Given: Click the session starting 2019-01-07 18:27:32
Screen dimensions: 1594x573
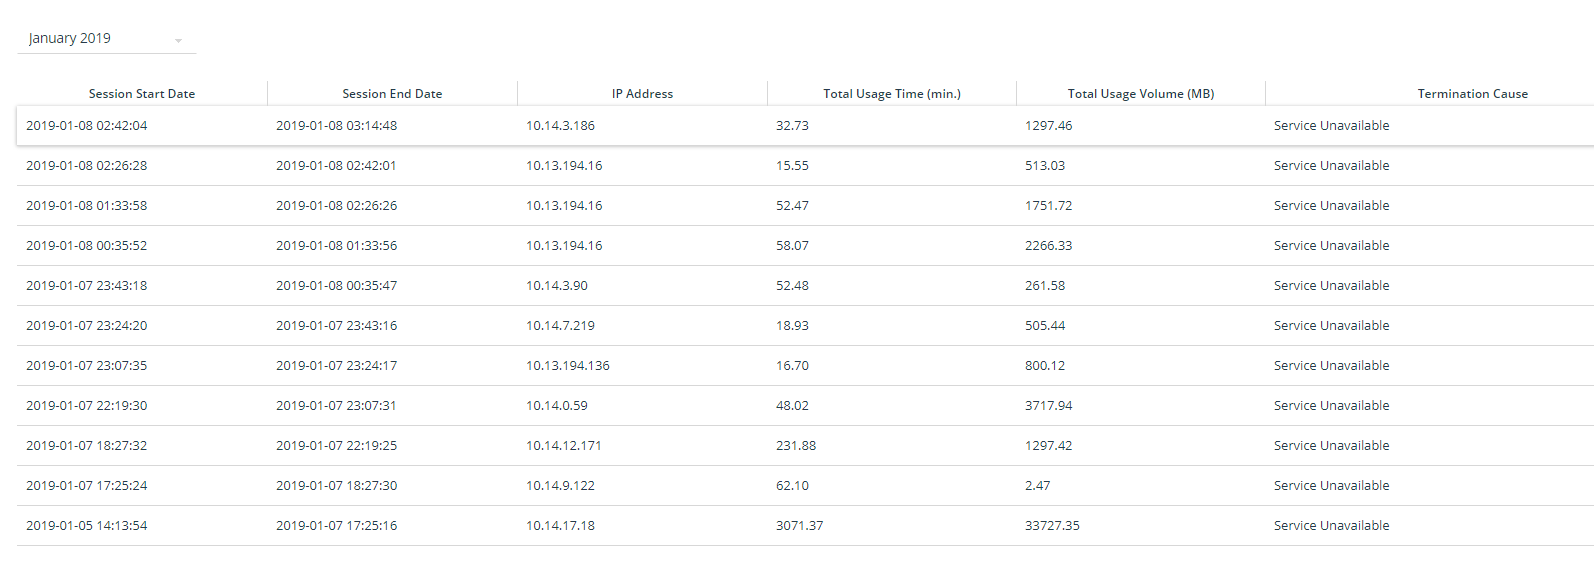Looking at the screenshot, I should coord(87,446).
